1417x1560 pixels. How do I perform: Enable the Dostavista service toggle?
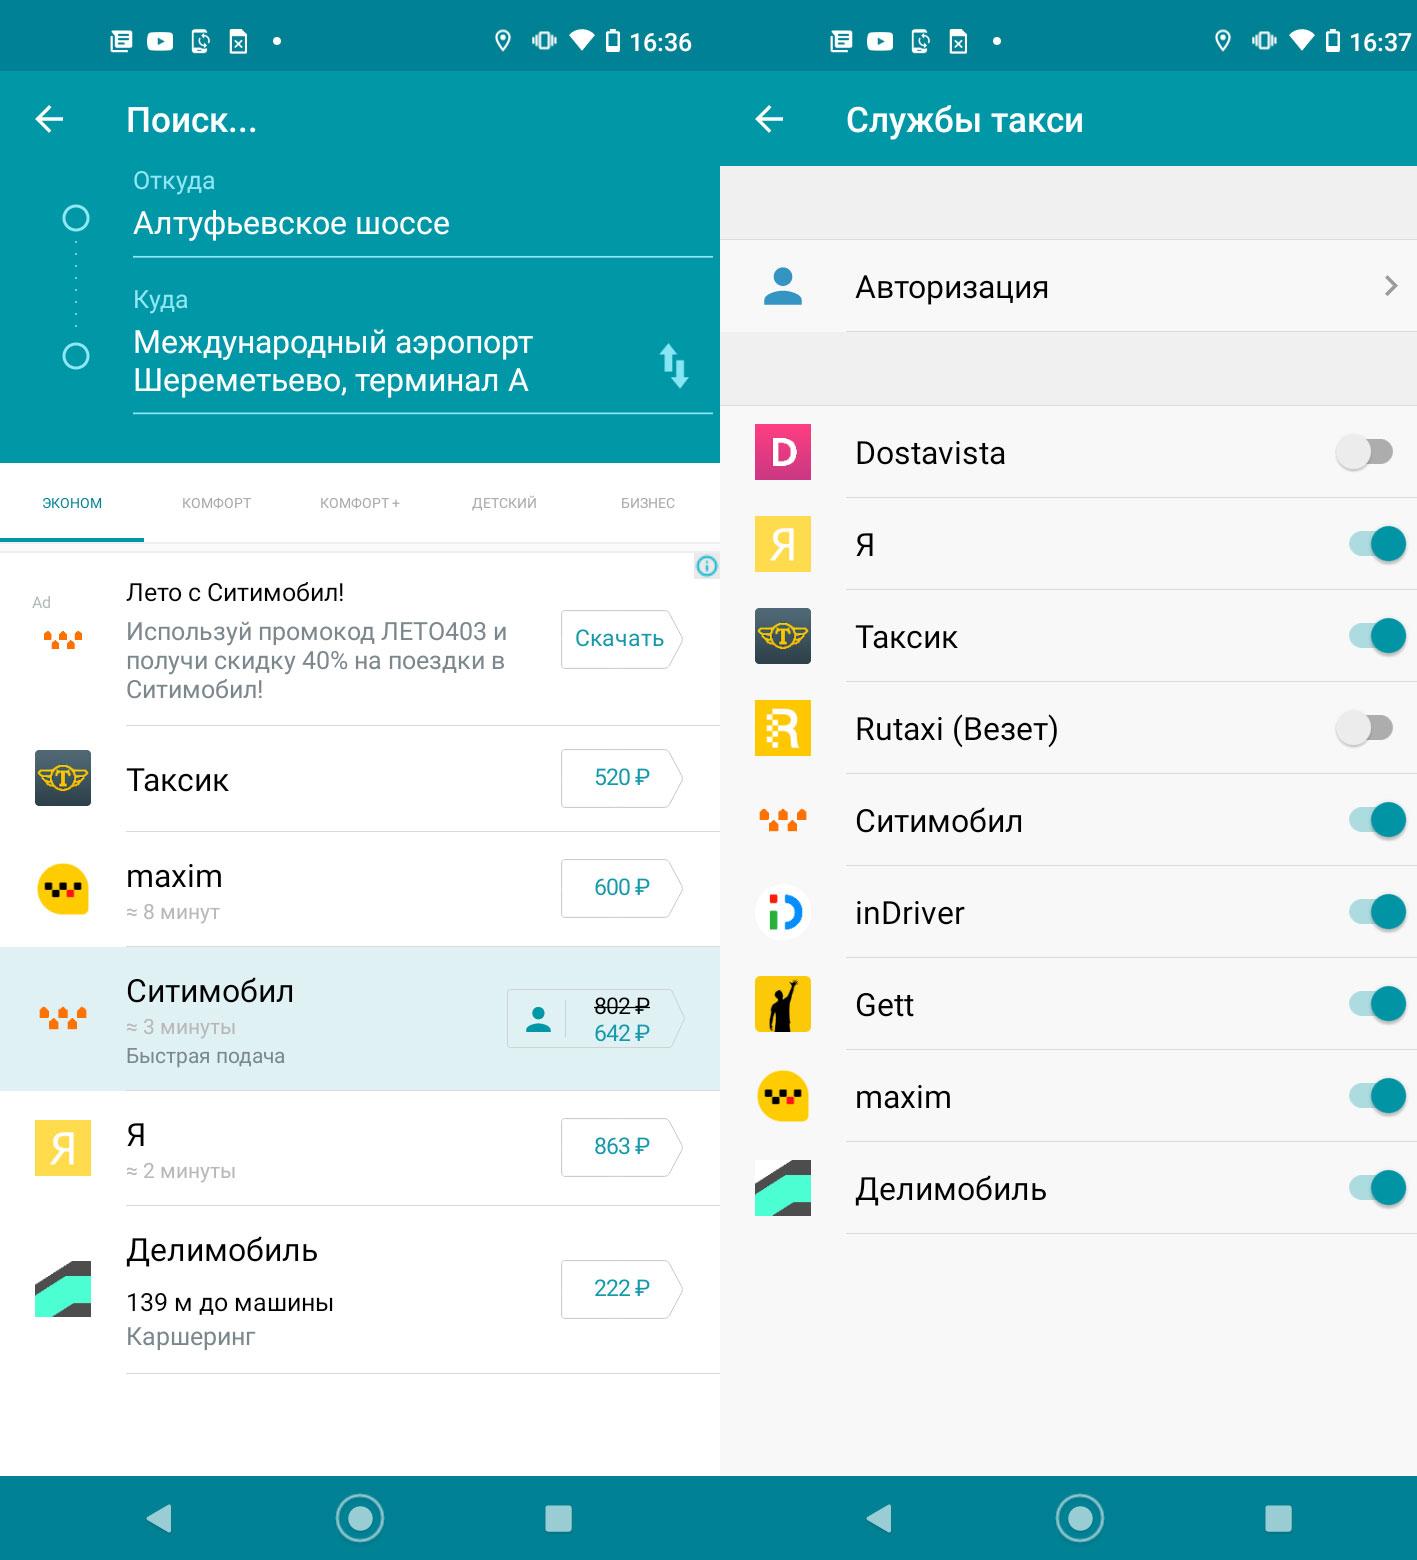(1365, 452)
